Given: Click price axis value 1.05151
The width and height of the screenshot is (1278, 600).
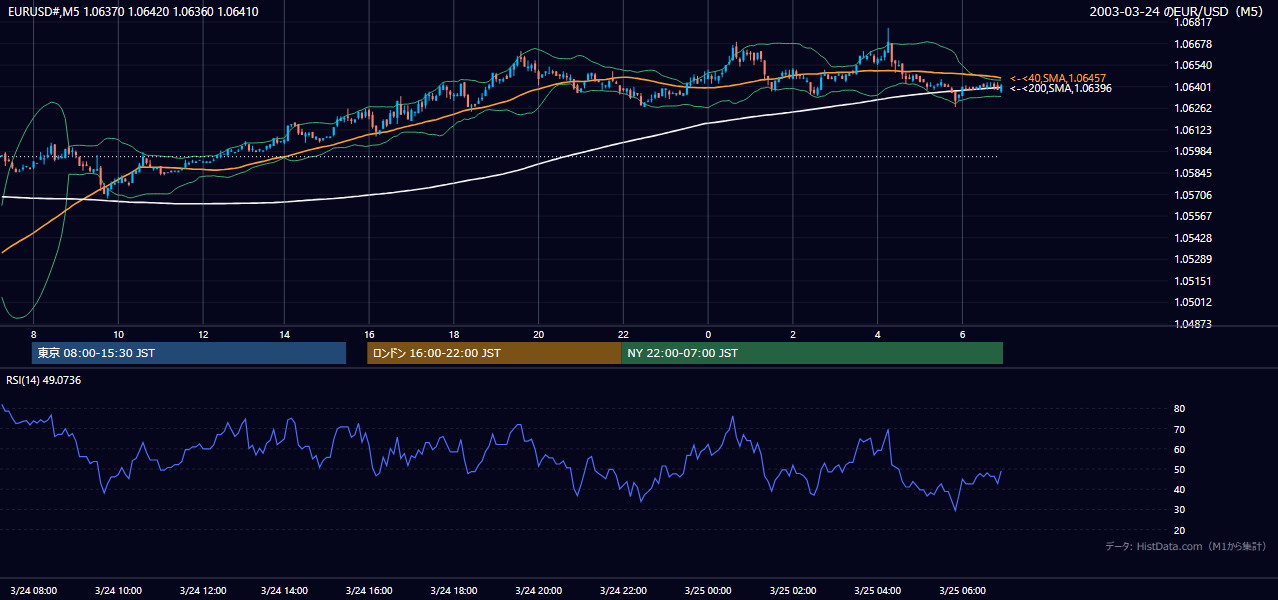Looking at the screenshot, I should 1193,281.
